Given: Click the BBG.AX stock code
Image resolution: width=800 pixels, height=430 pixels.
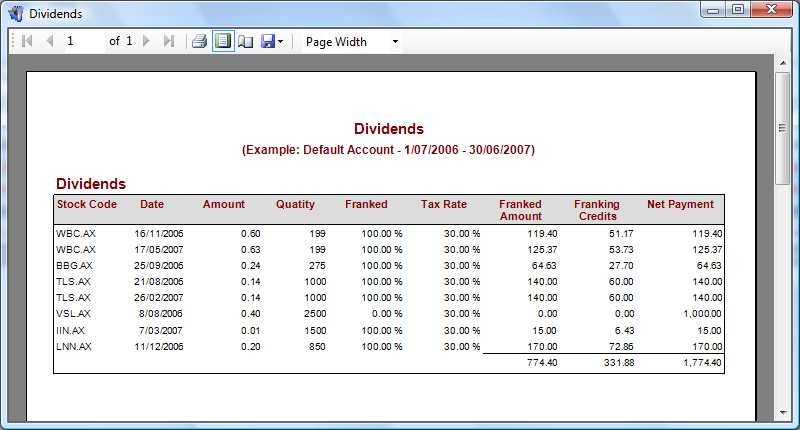Looking at the screenshot, I should [74, 266].
